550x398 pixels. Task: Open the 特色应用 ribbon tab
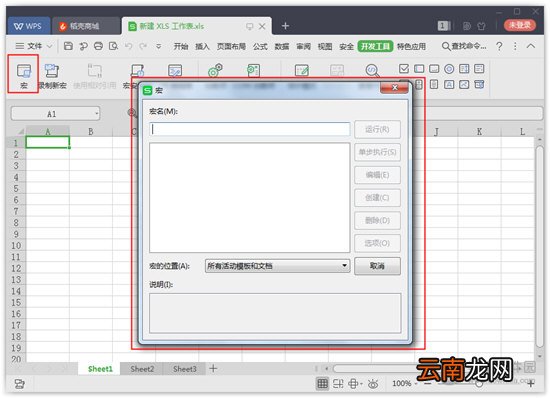coord(411,46)
